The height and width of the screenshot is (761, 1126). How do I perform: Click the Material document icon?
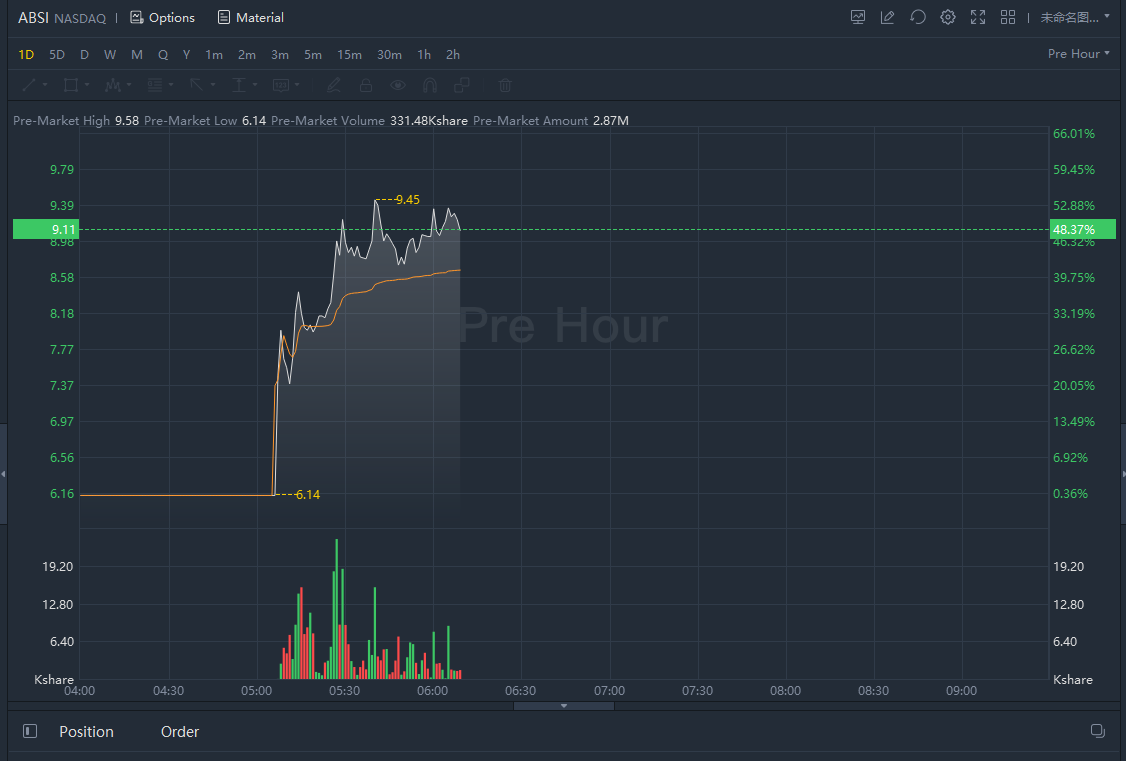(x=224, y=17)
